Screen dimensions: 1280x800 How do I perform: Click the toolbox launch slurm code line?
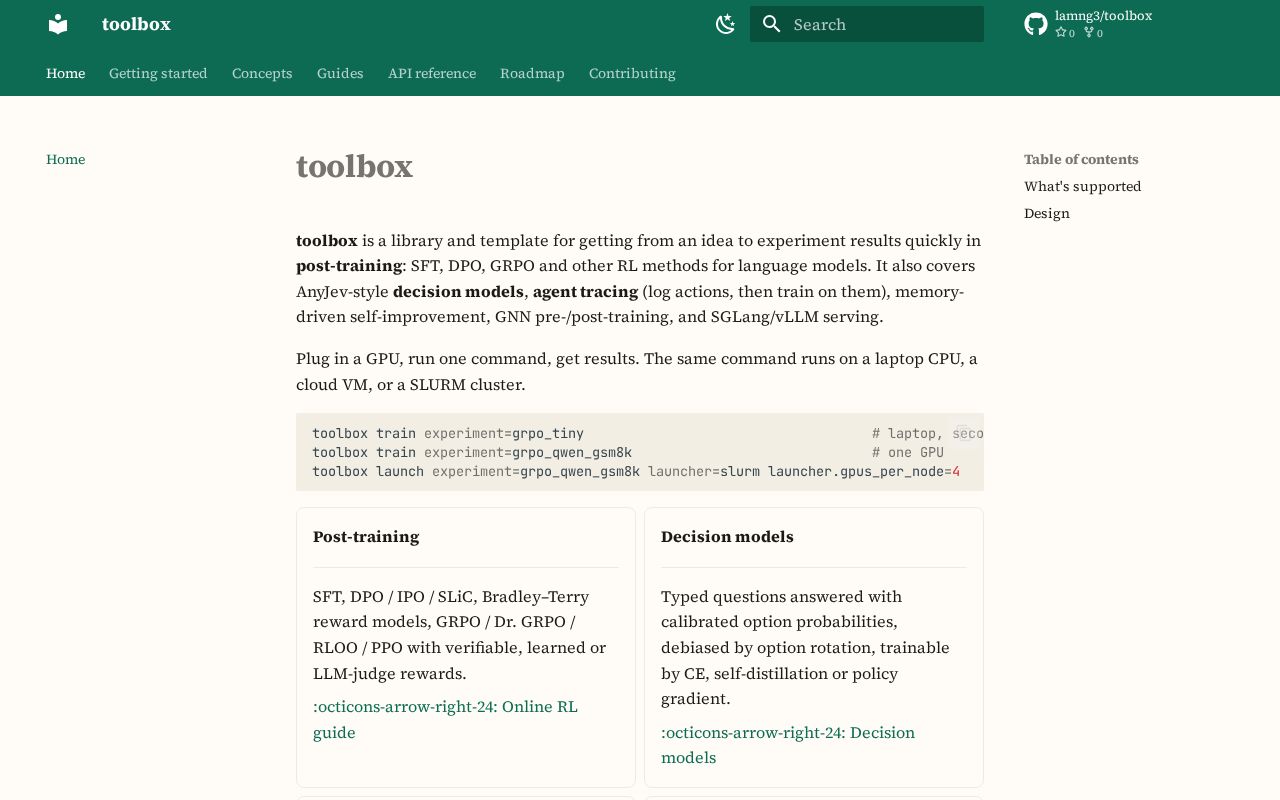click(636, 471)
